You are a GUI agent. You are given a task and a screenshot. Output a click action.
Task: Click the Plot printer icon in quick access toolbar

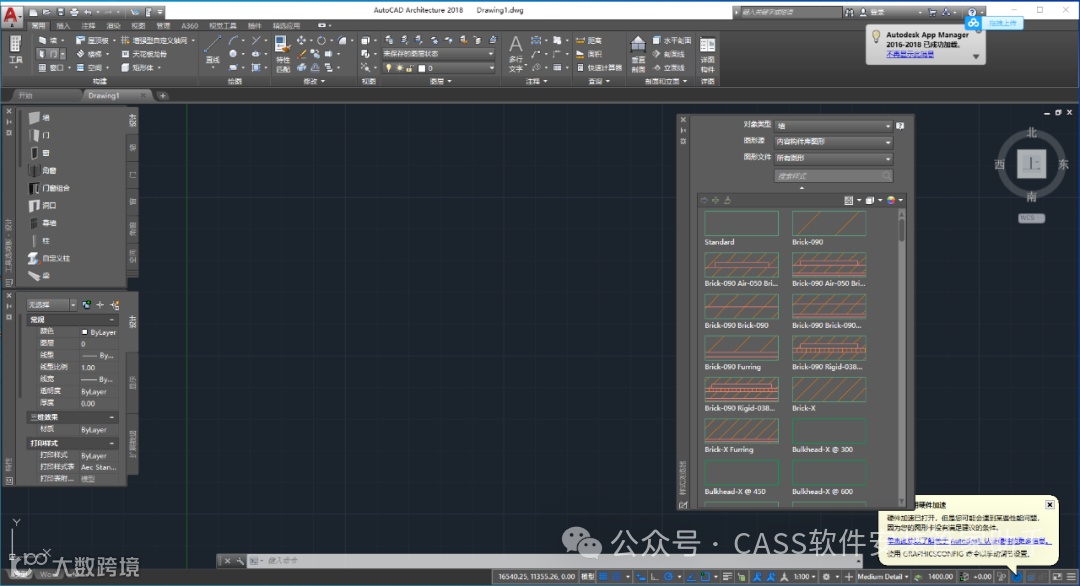(x=74, y=12)
